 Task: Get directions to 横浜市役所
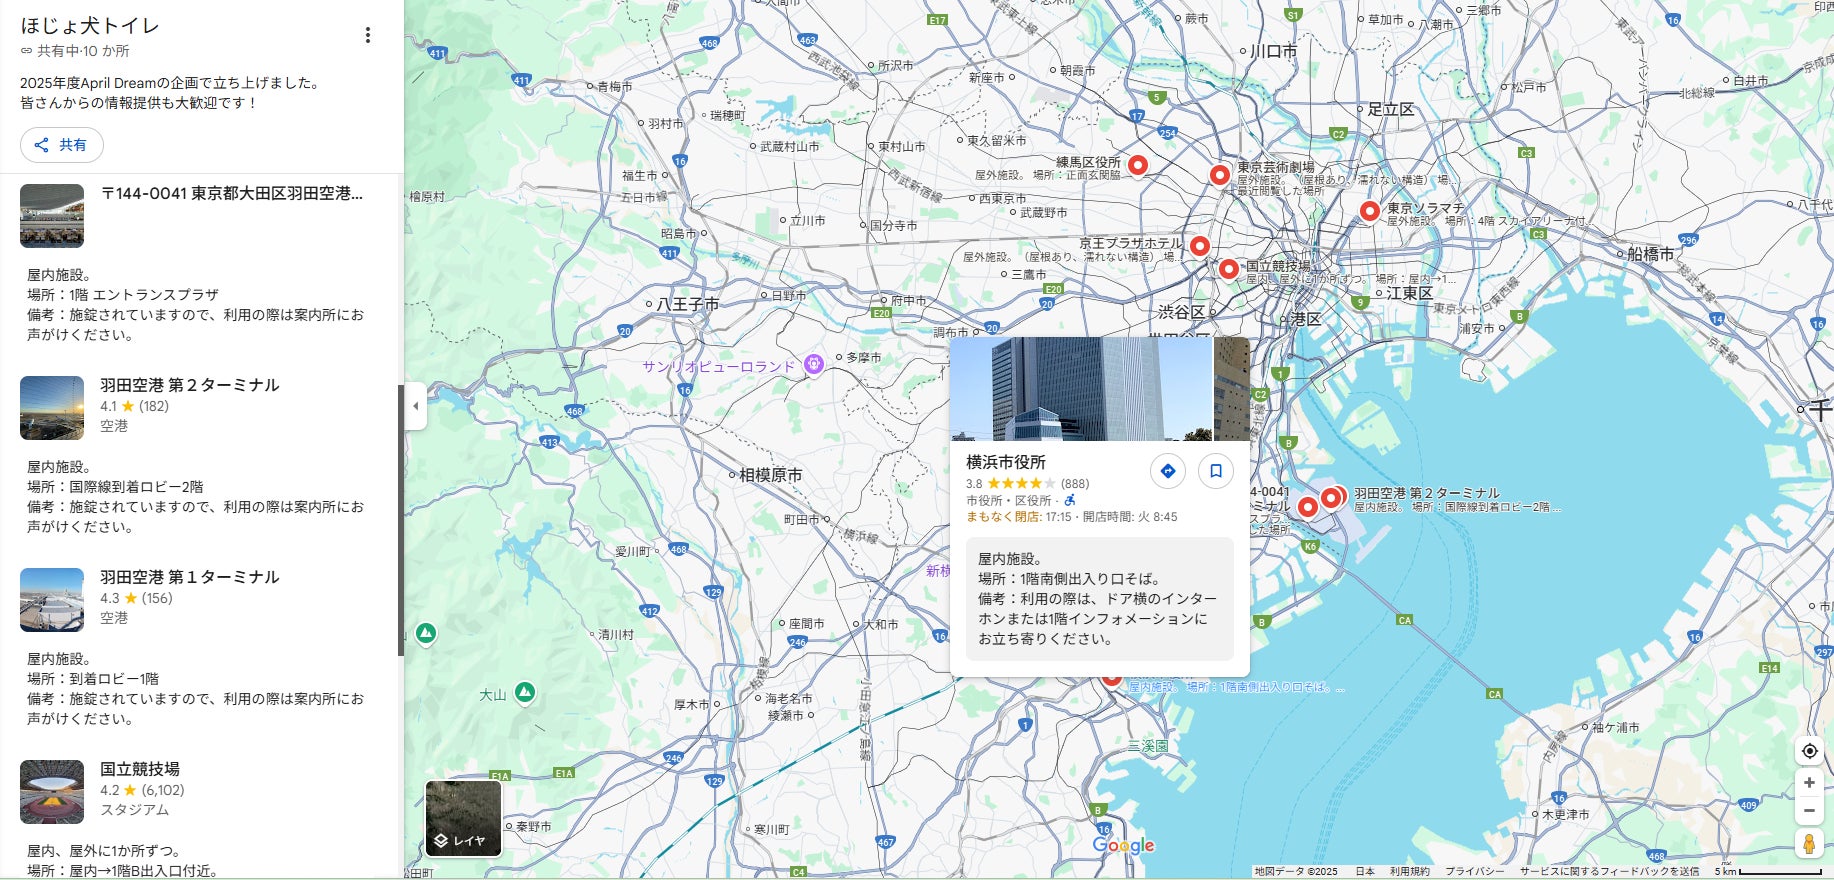point(1168,471)
